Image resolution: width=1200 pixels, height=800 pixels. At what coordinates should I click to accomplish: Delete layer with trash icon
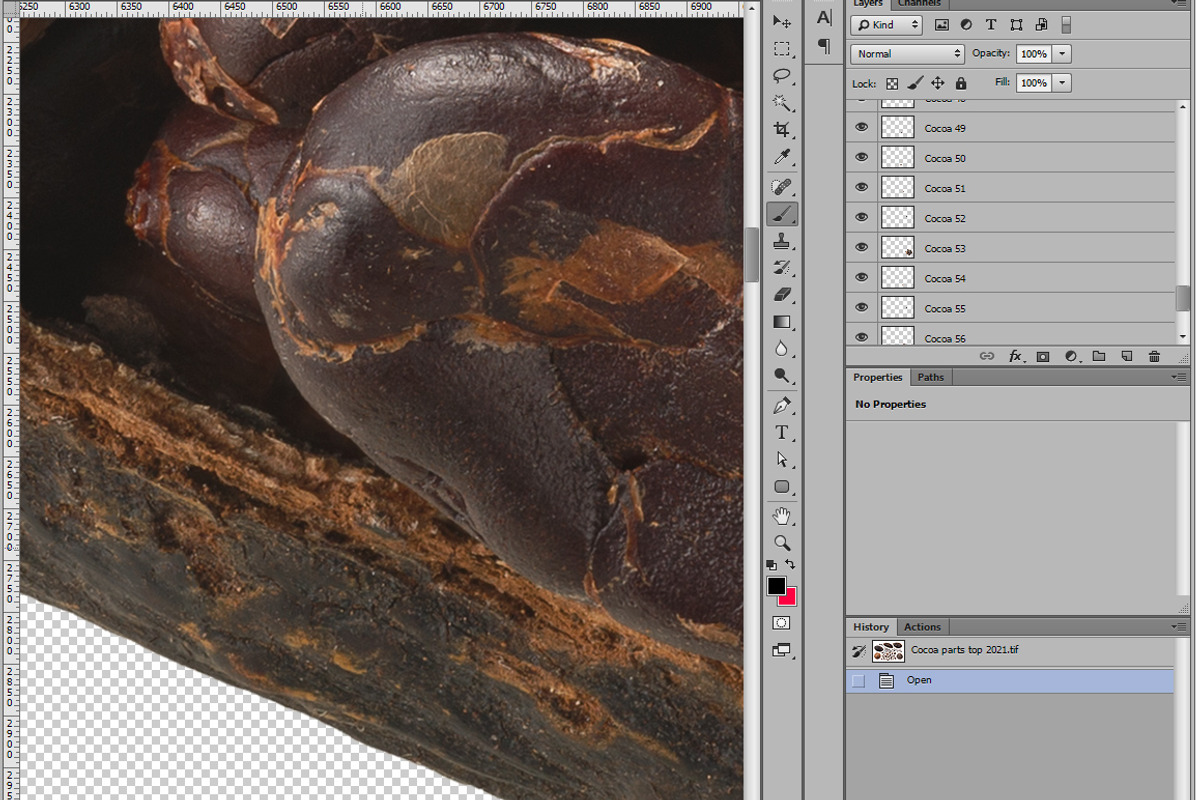pyautogui.click(x=1154, y=356)
